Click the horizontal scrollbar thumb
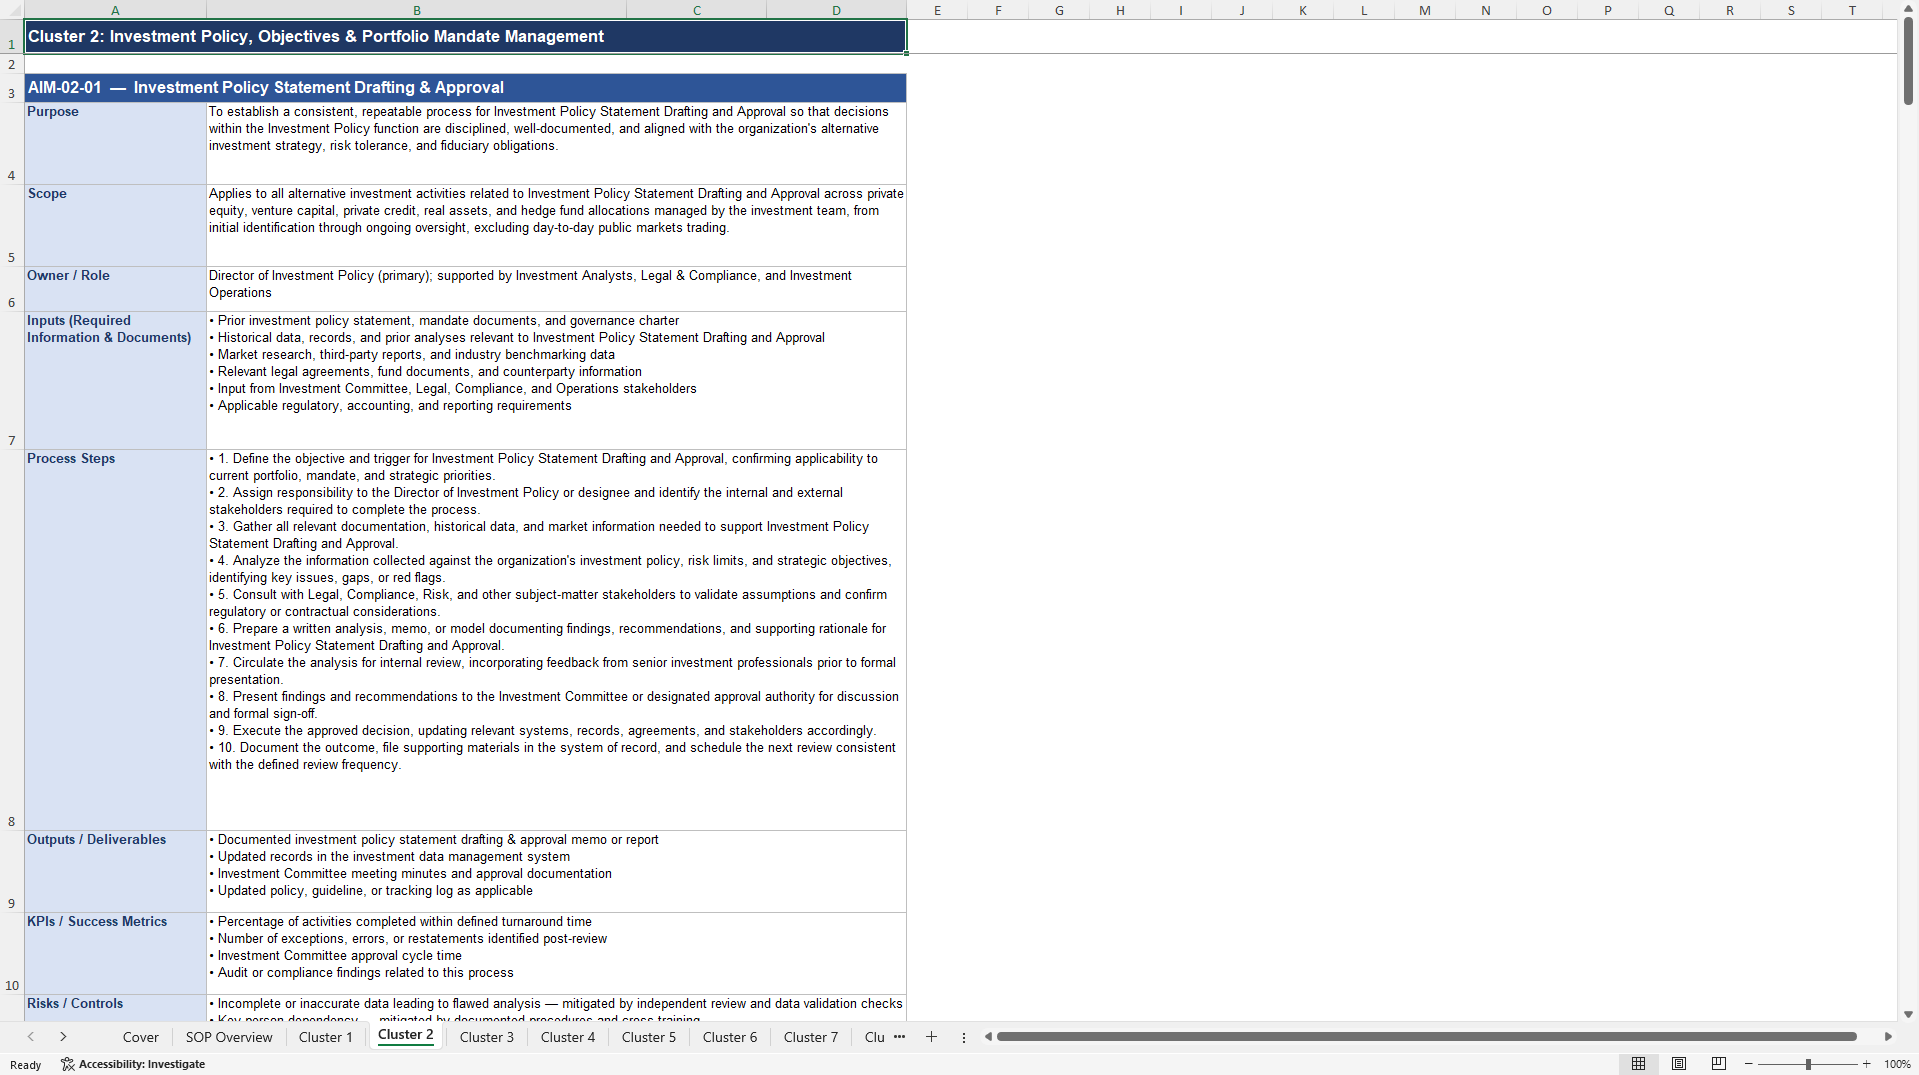 point(1426,1037)
